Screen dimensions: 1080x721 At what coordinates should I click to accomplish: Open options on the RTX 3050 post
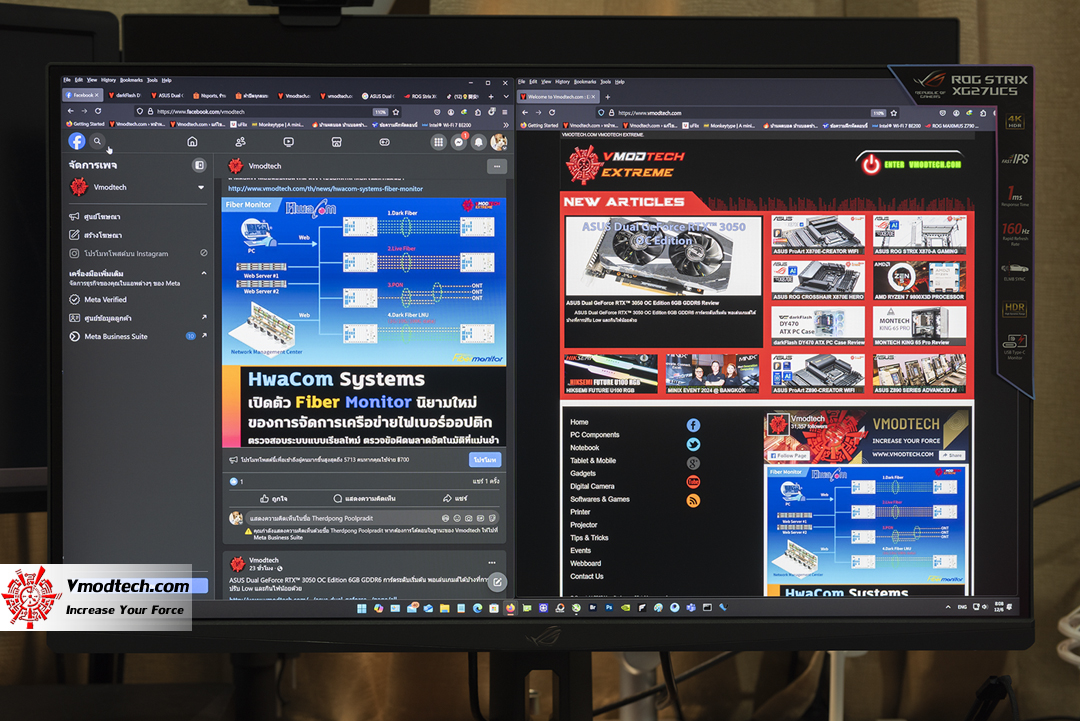(x=492, y=563)
